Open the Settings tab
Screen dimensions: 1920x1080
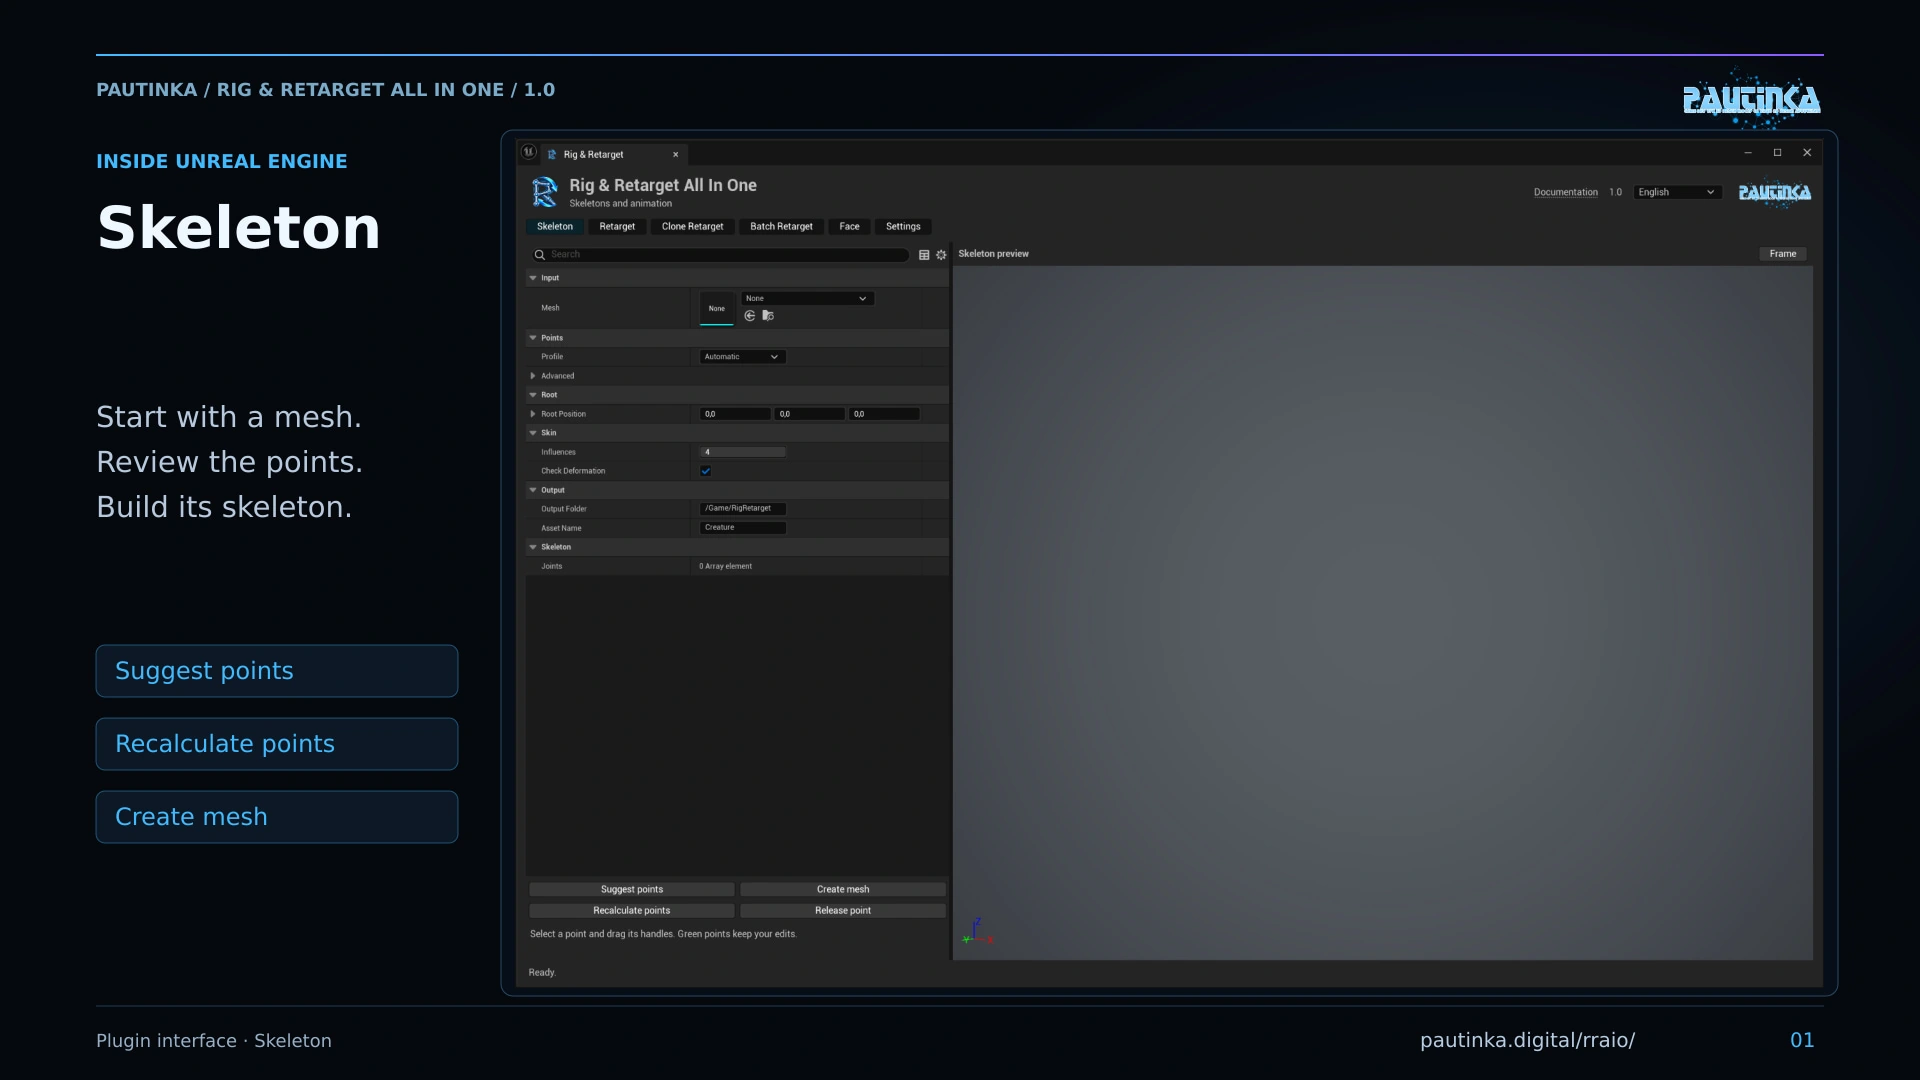click(x=903, y=227)
